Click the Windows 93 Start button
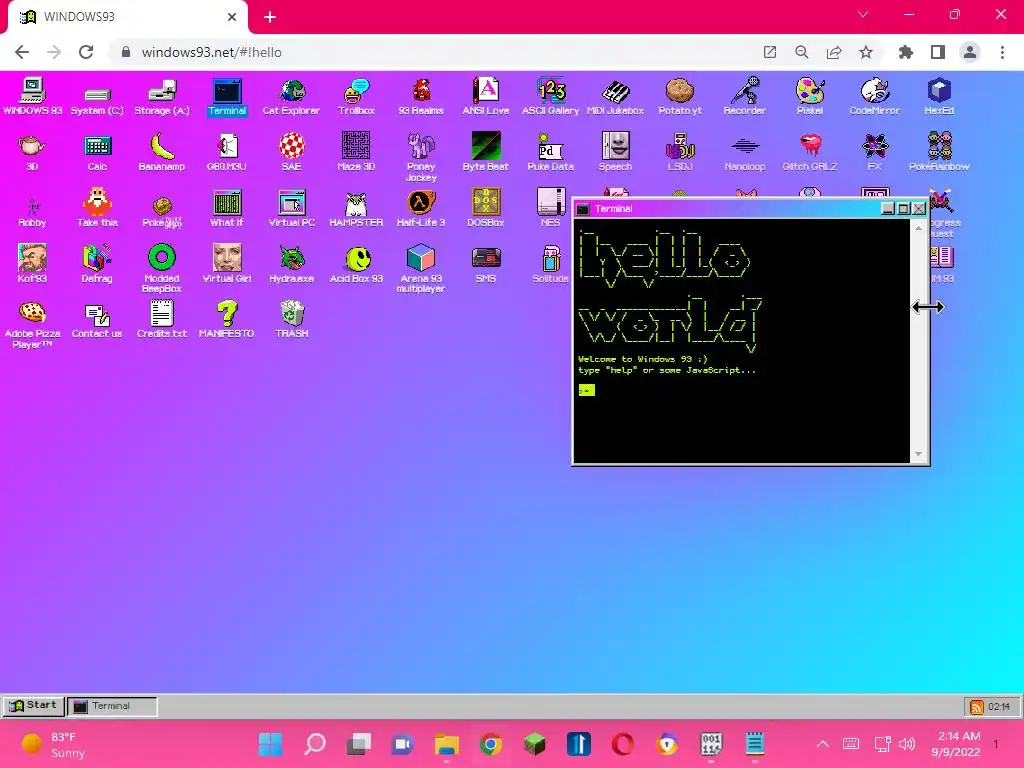 click(33, 705)
